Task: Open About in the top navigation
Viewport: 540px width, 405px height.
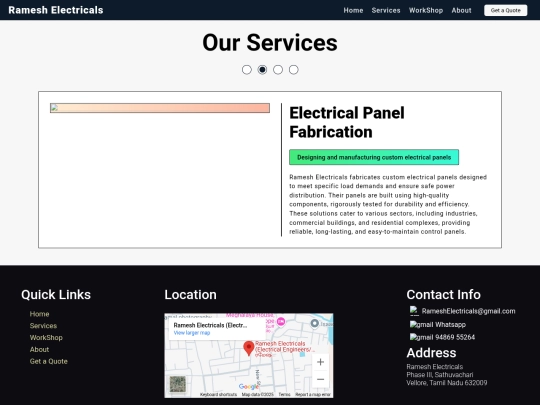Action: pos(461,10)
